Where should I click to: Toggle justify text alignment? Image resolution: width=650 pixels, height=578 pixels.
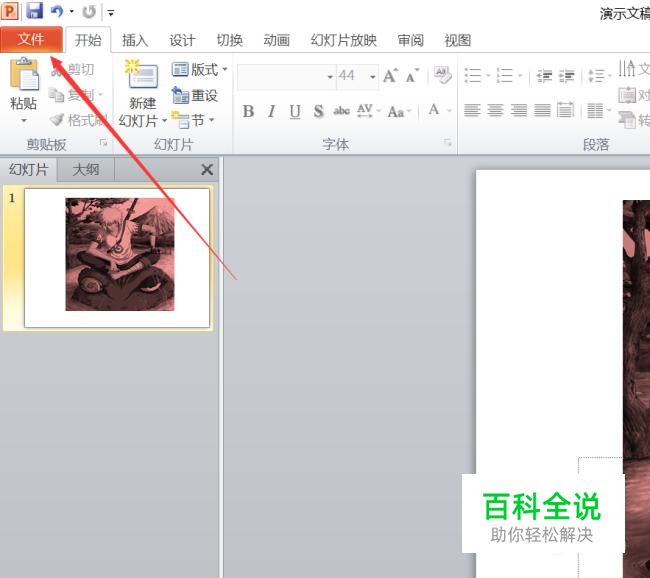click(542, 111)
